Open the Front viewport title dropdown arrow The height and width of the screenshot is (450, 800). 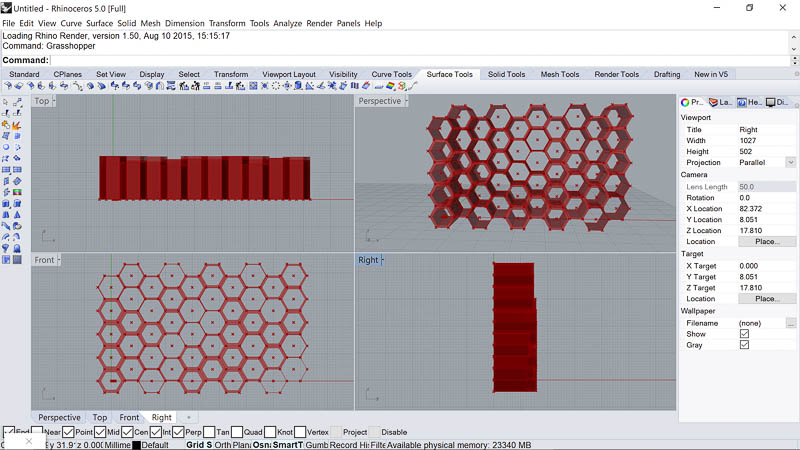click(59, 260)
